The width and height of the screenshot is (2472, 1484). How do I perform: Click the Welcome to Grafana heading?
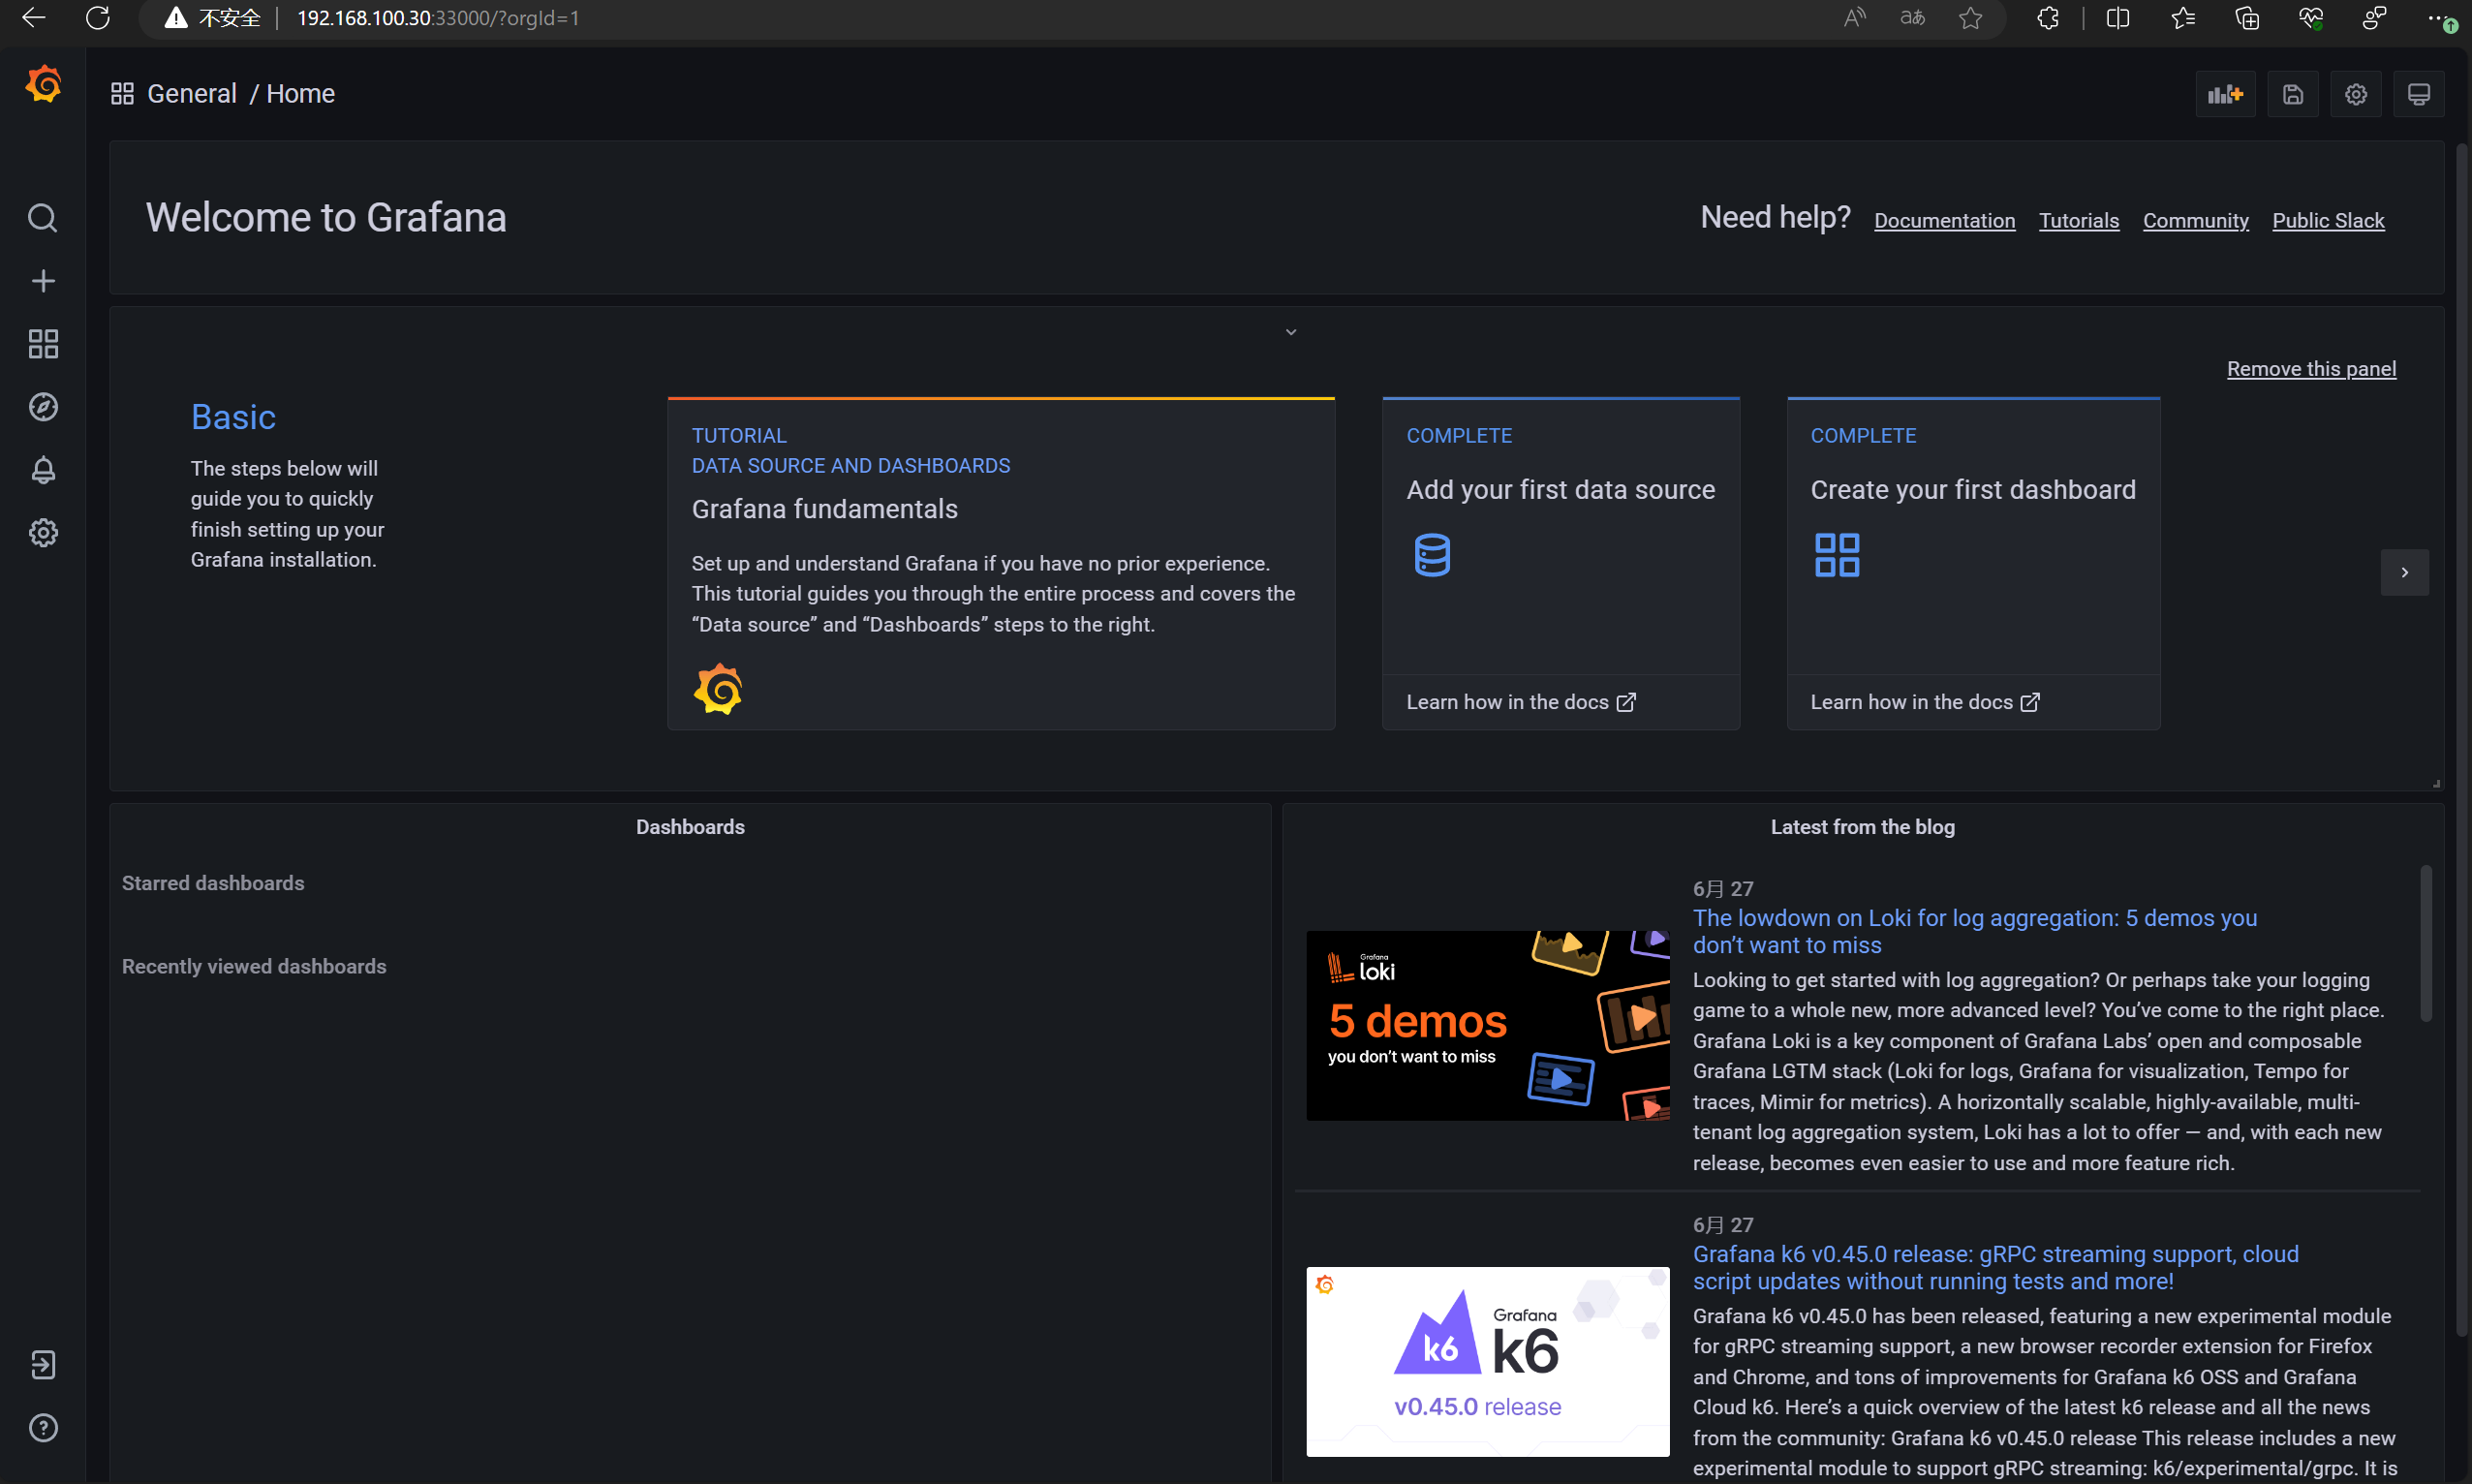click(326, 218)
